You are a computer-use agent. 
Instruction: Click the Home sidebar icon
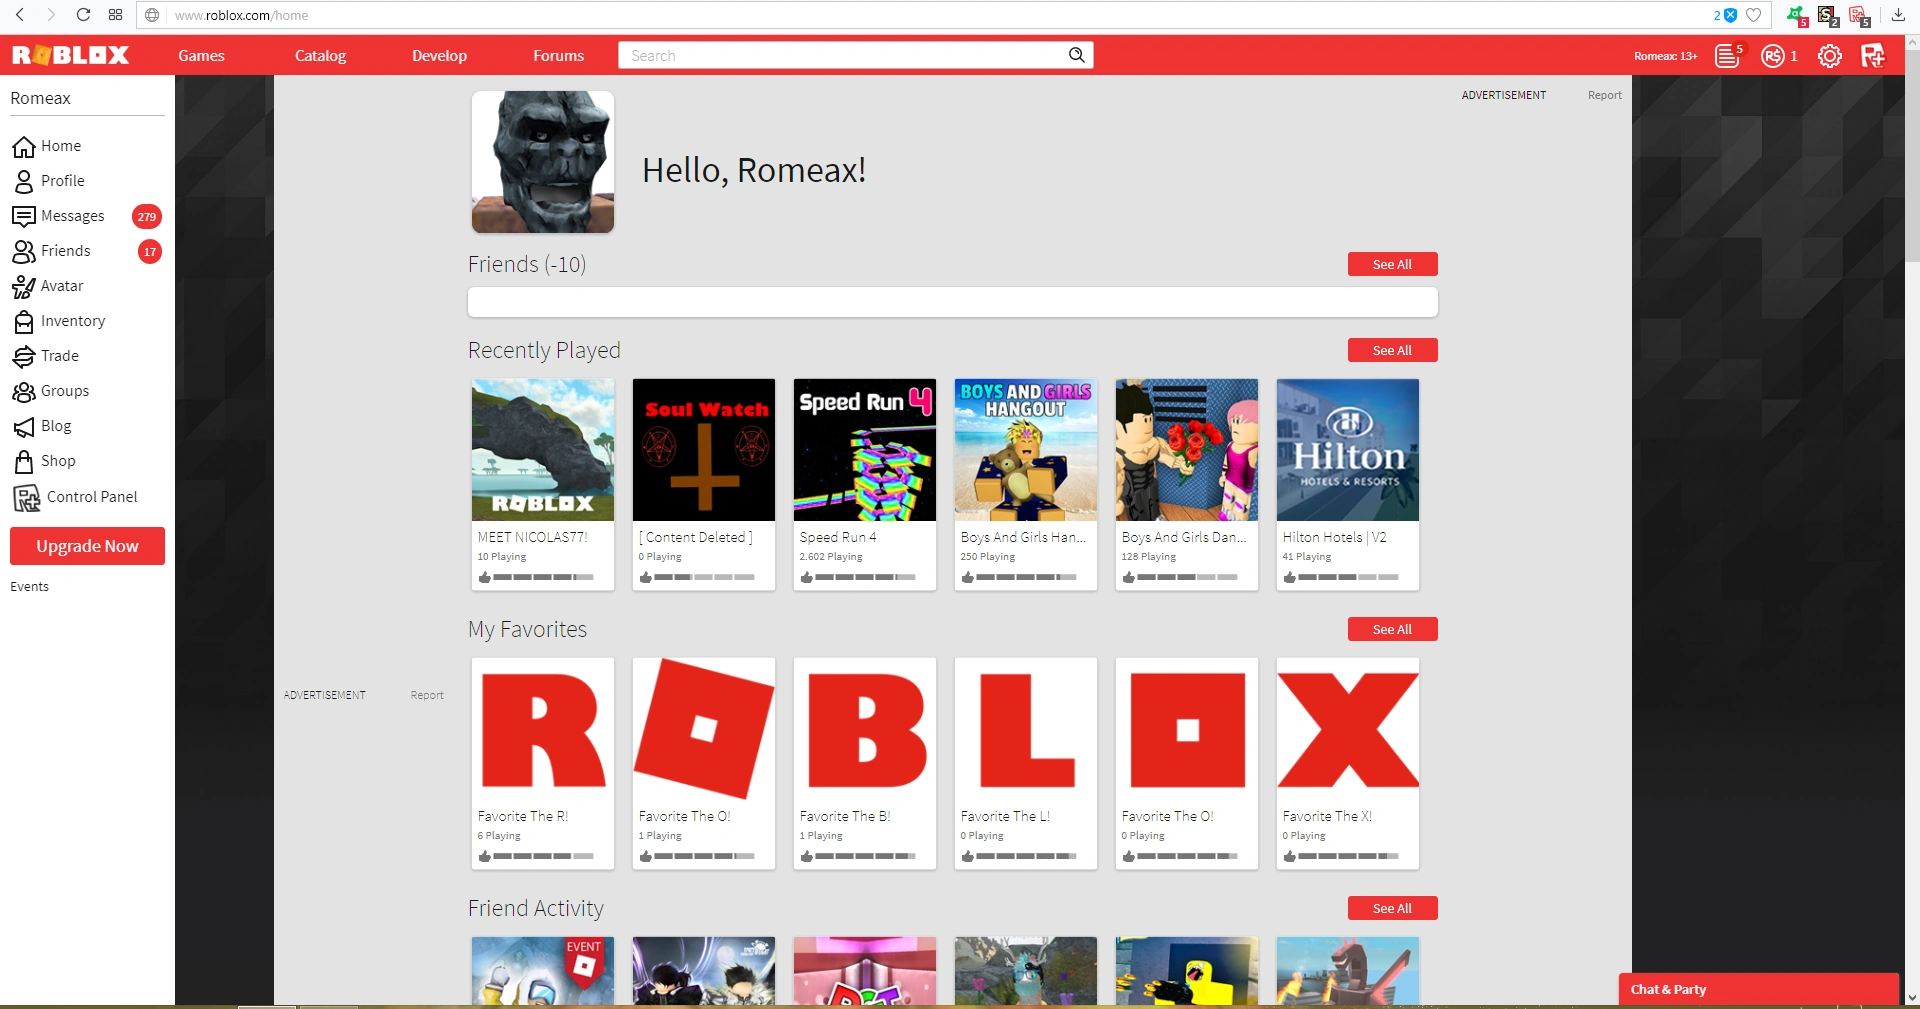24,147
